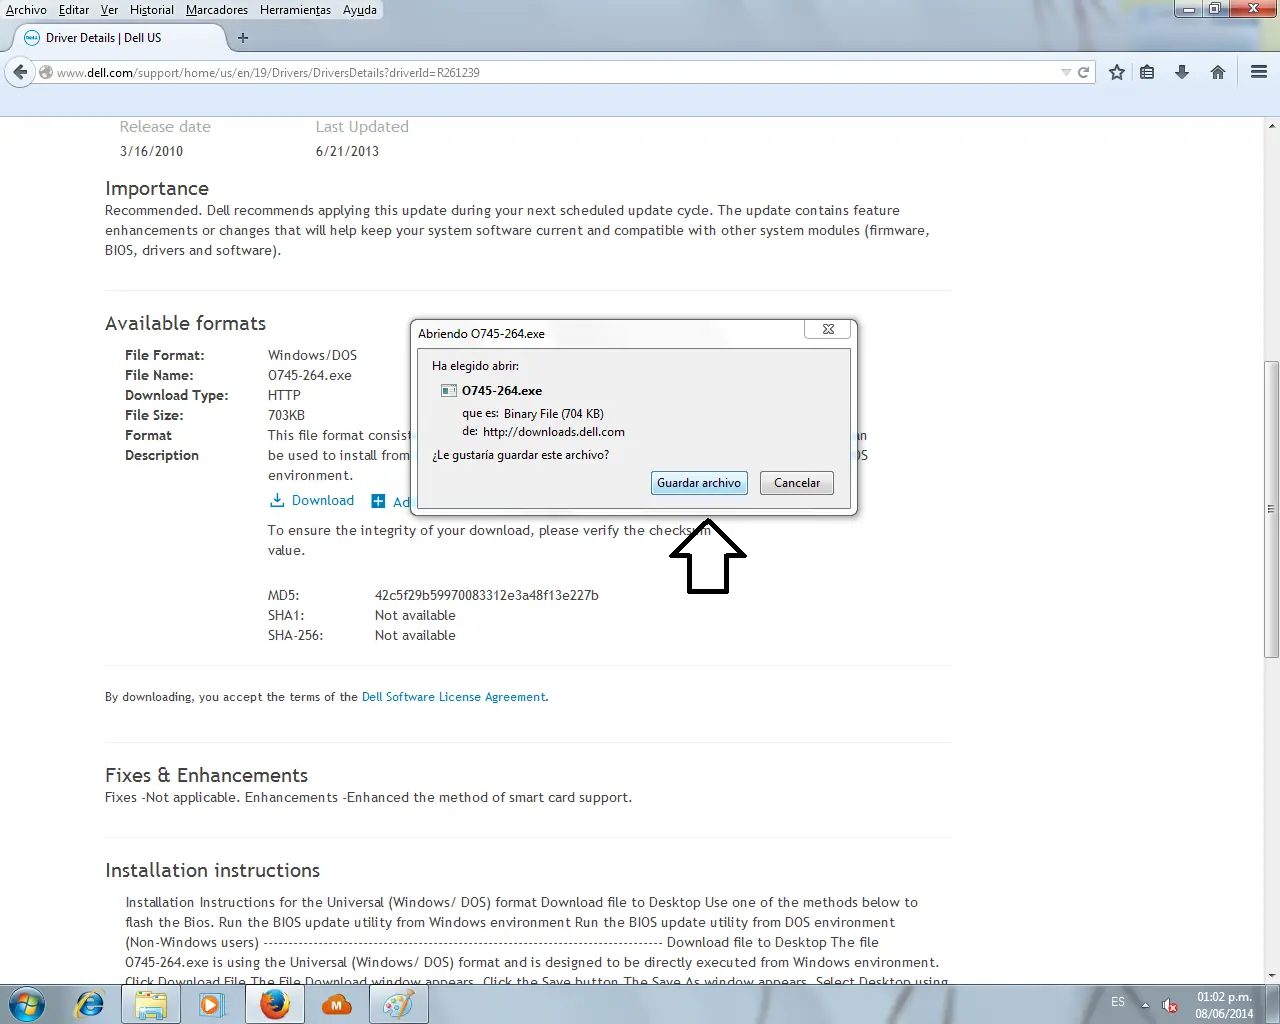Click the ES language indicator
1280x1024 pixels.
(1118, 1002)
